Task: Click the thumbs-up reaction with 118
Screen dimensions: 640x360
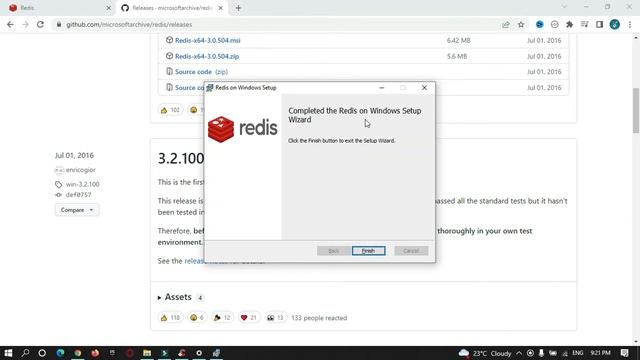Action: pos(170,318)
